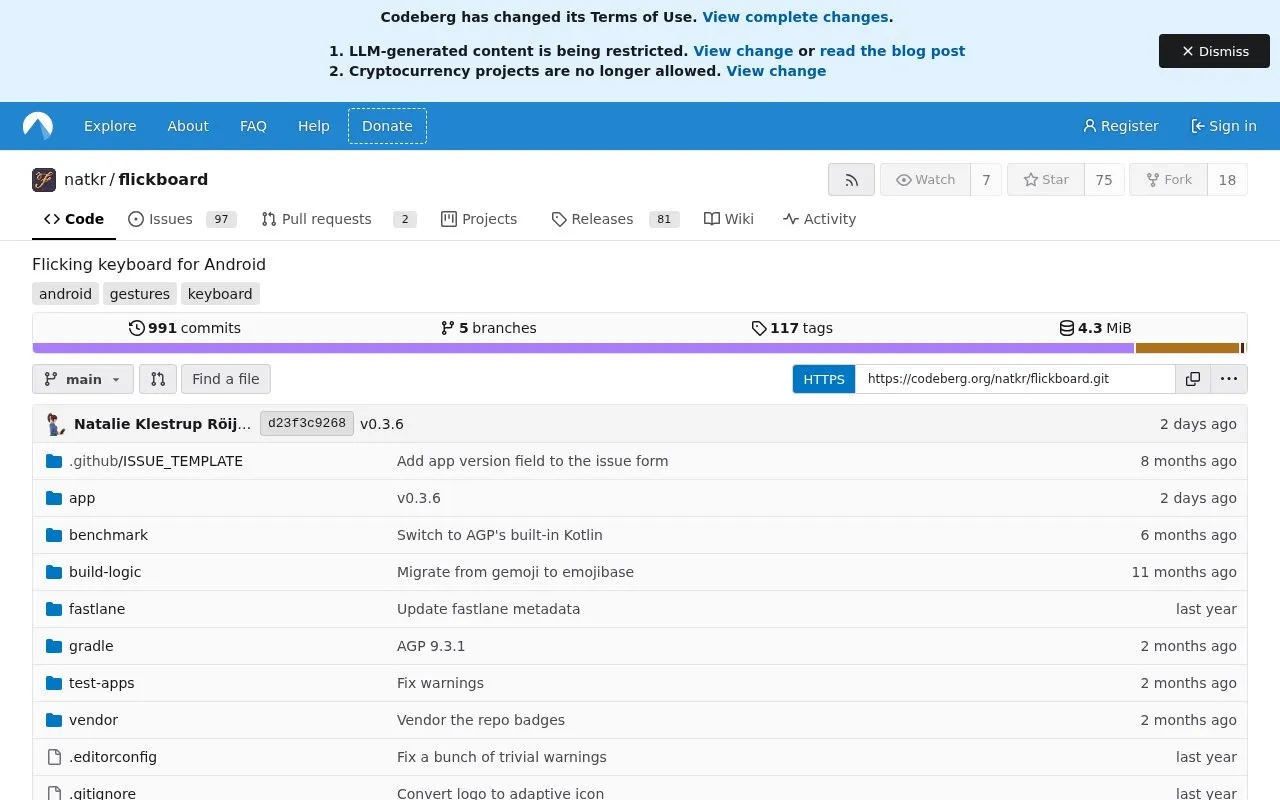Screen dimensions: 1280x800
Task: Open the Issues tab
Action: 181,219
